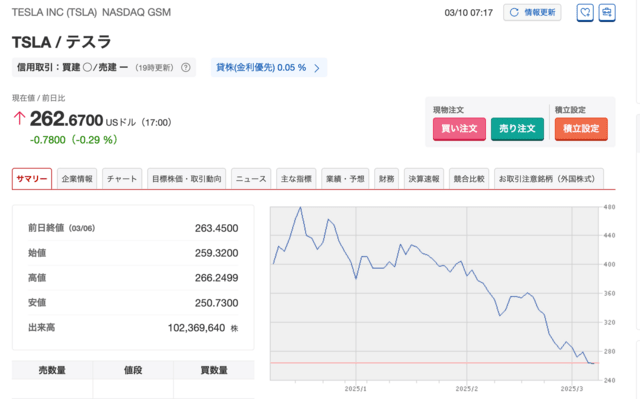Screen dimensions: 640x399
Task: Click the refresh icon in 情報更新 button
Action: click(514, 13)
